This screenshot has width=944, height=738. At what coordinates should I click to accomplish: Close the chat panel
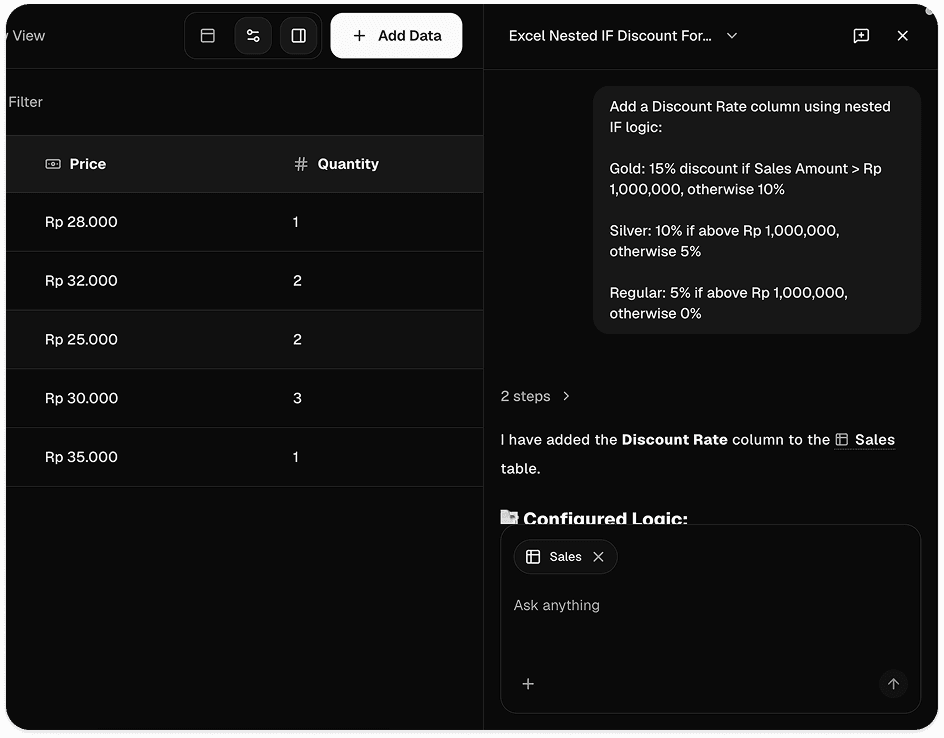pos(902,36)
